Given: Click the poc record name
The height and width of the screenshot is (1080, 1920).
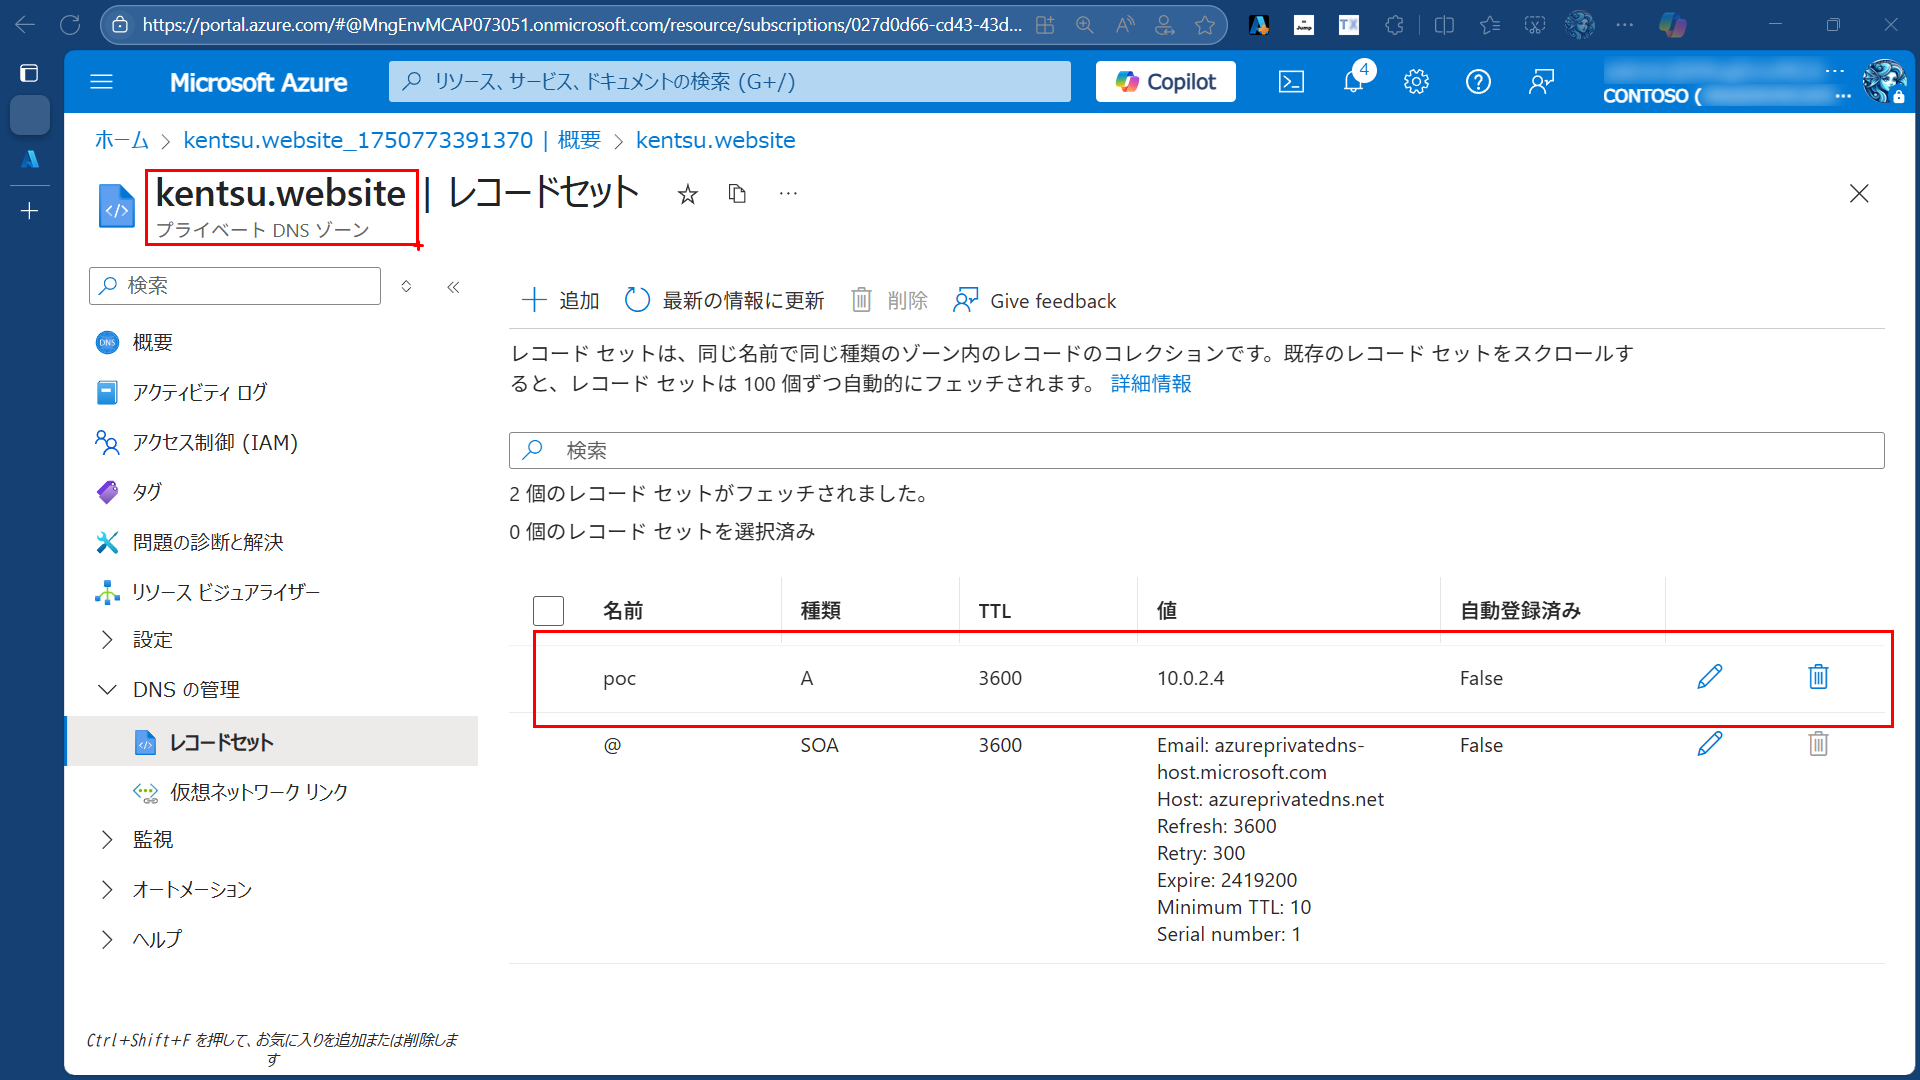Looking at the screenshot, I should click(619, 678).
